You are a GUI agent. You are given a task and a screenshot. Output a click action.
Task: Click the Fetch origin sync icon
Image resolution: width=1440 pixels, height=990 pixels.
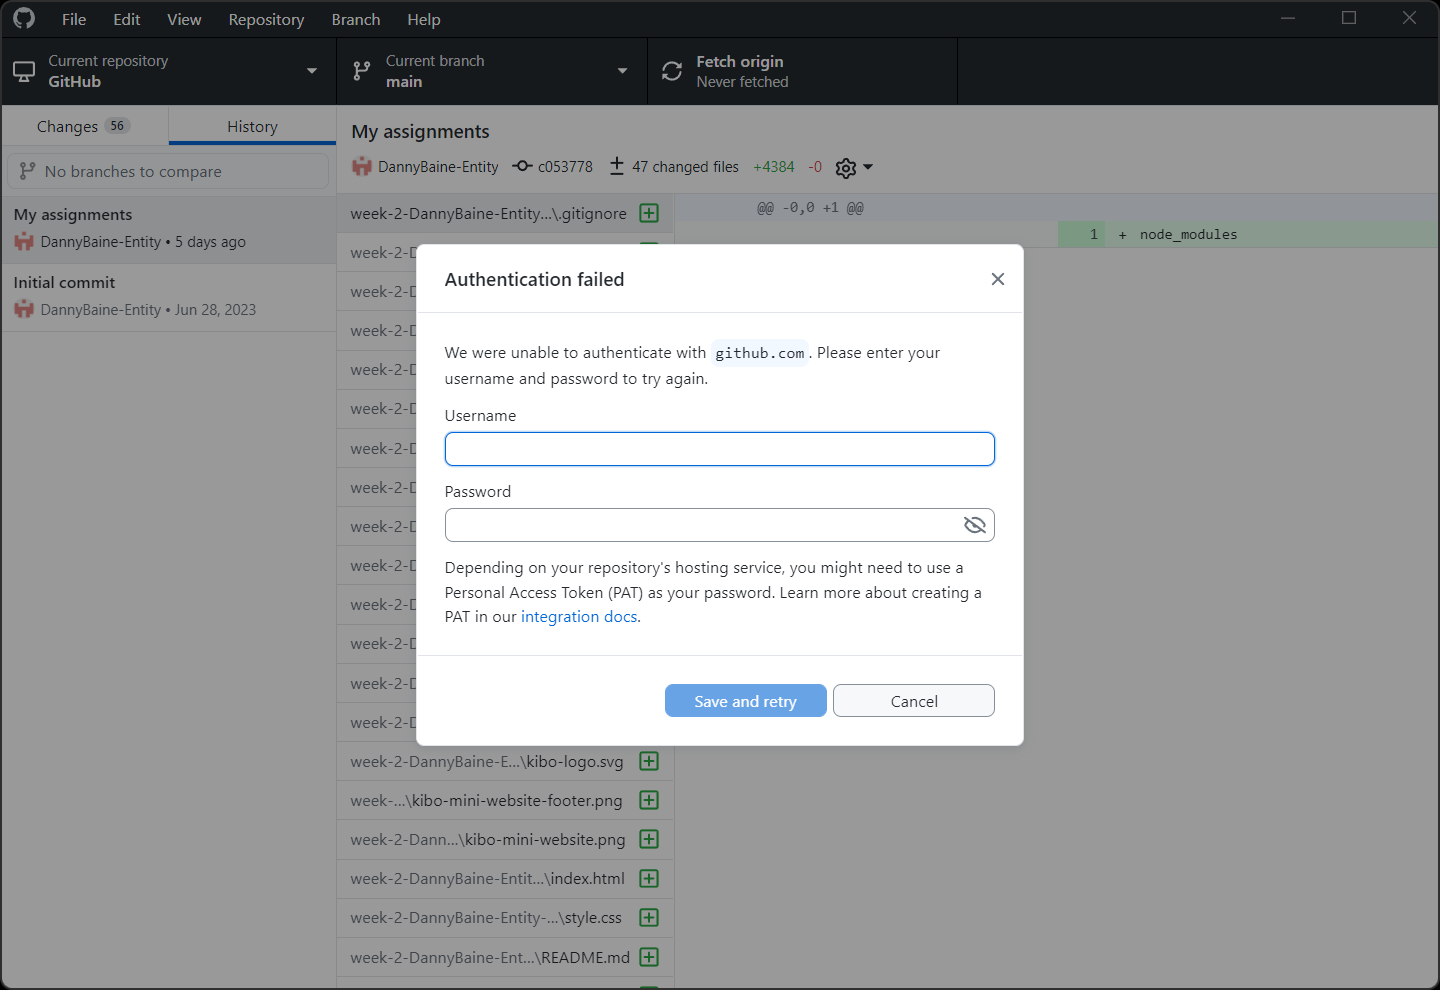(x=671, y=70)
